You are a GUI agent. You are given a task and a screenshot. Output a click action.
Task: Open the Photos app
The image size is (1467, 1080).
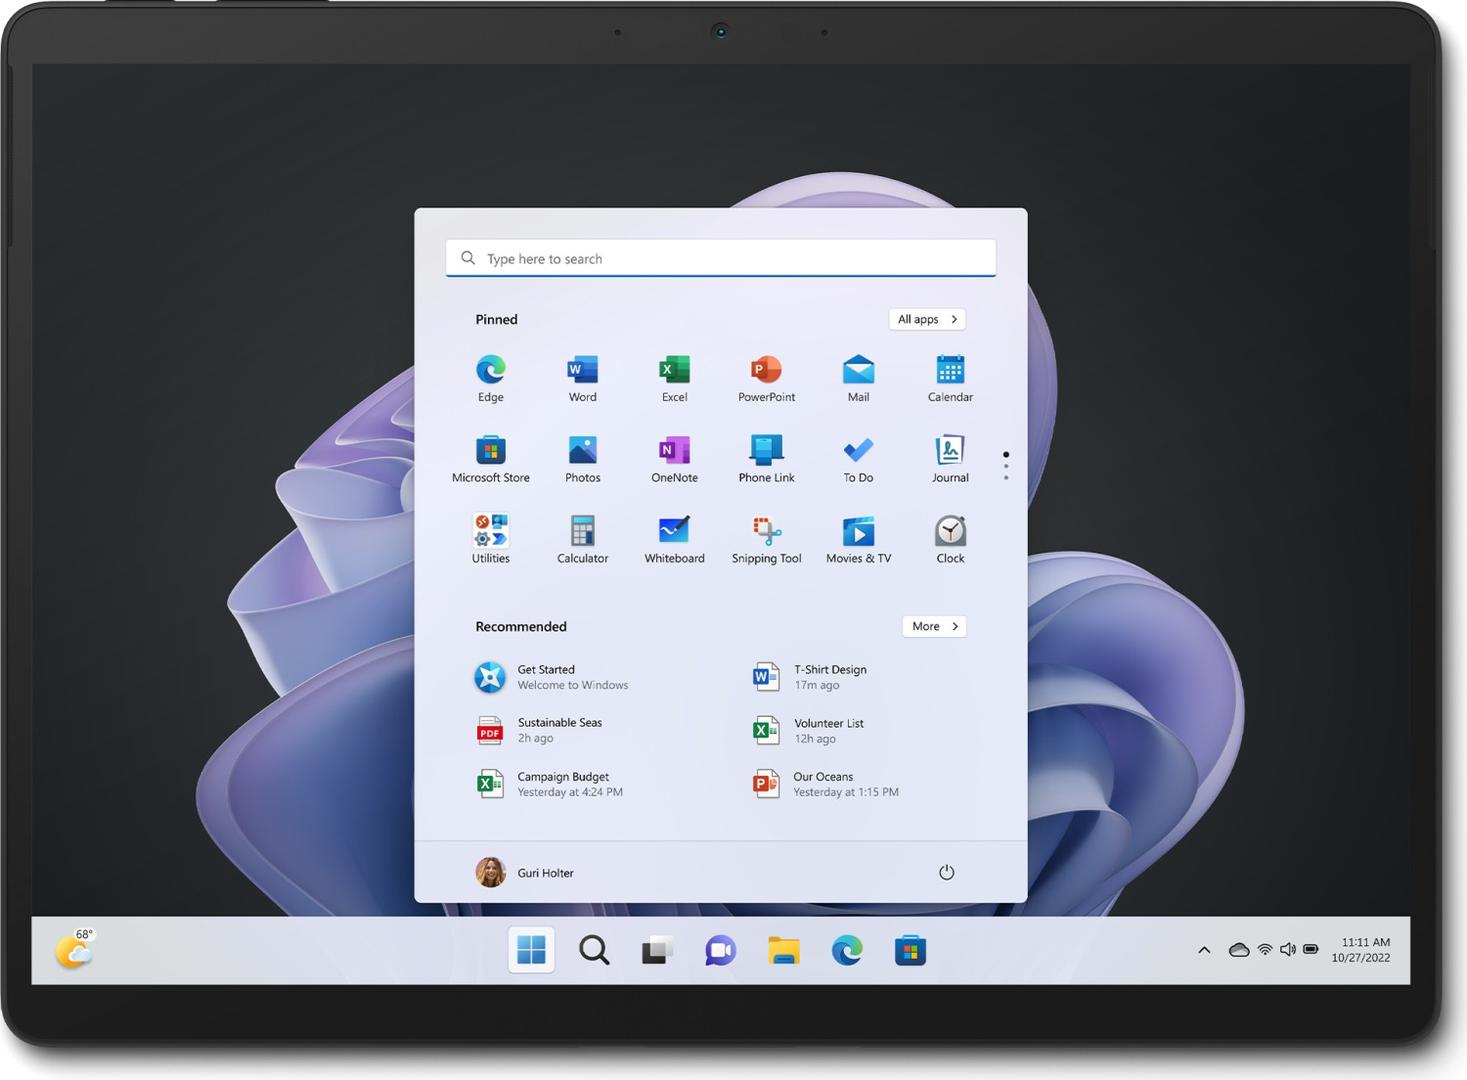tap(582, 459)
